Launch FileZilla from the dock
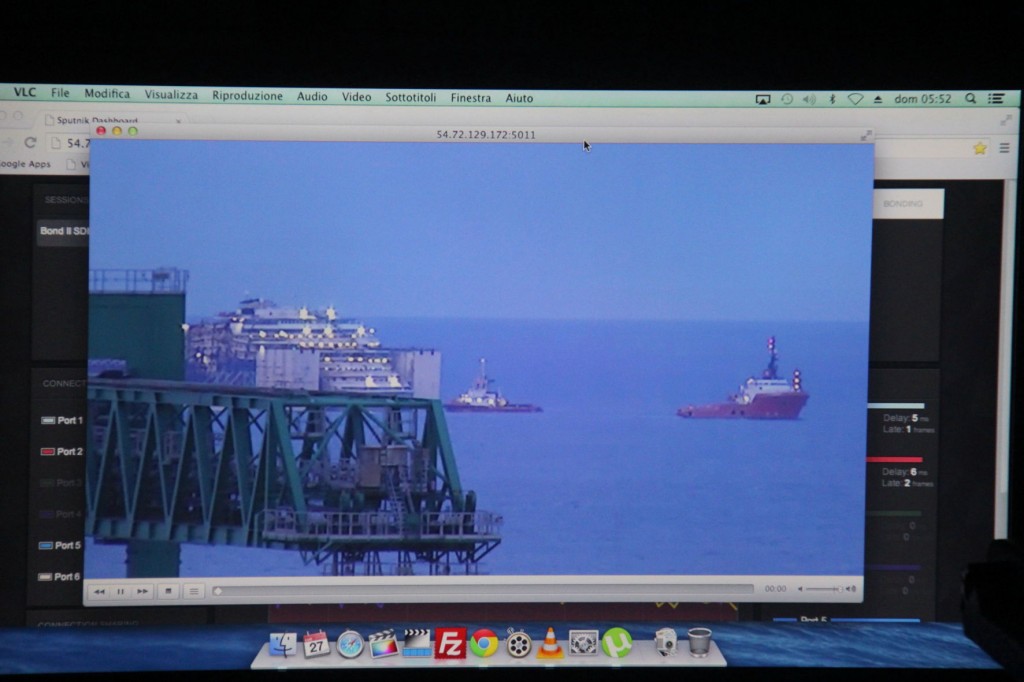 [x=450, y=643]
